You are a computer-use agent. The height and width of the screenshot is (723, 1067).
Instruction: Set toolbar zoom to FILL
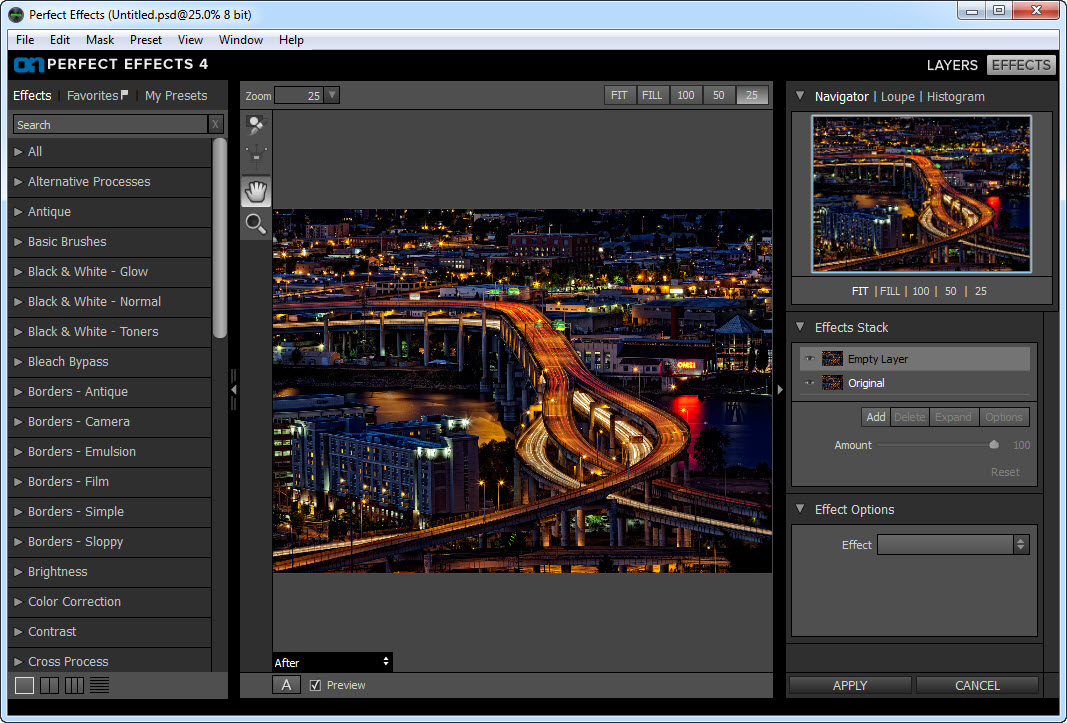point(652,95)
